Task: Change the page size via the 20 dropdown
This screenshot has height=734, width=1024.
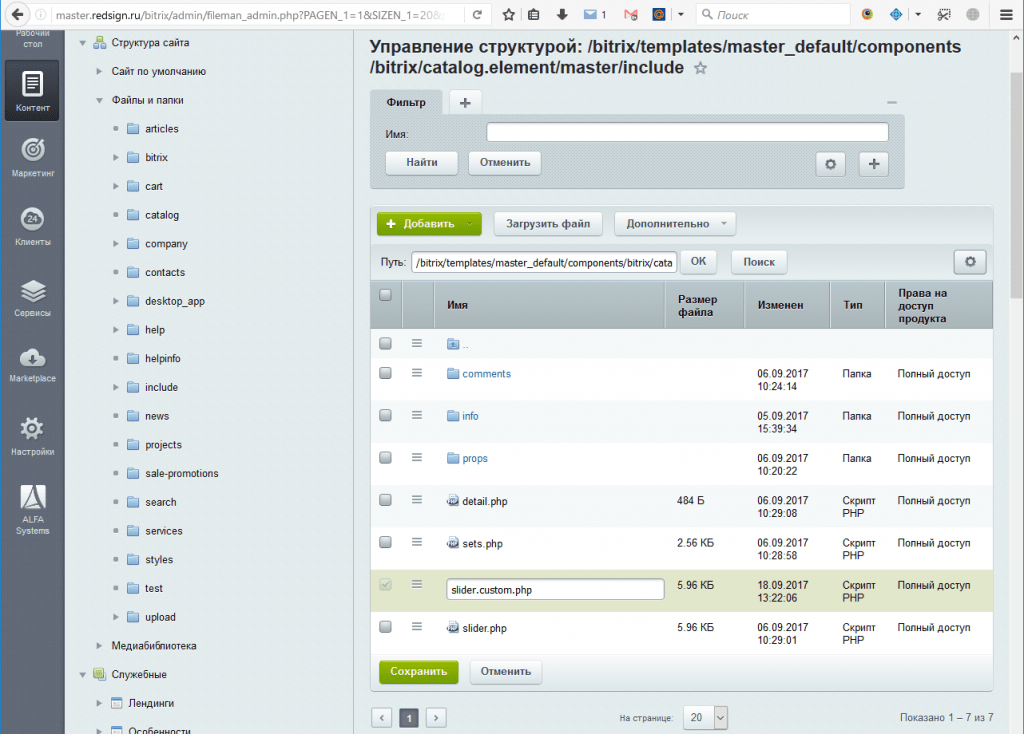Action: (706, 717)
